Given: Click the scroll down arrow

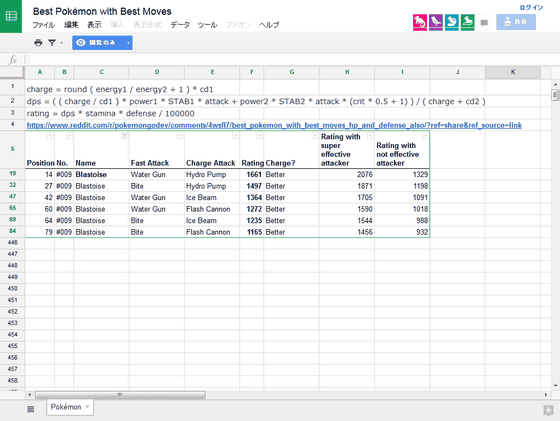Looking at the screenshot, I should [x=555, y=386].
